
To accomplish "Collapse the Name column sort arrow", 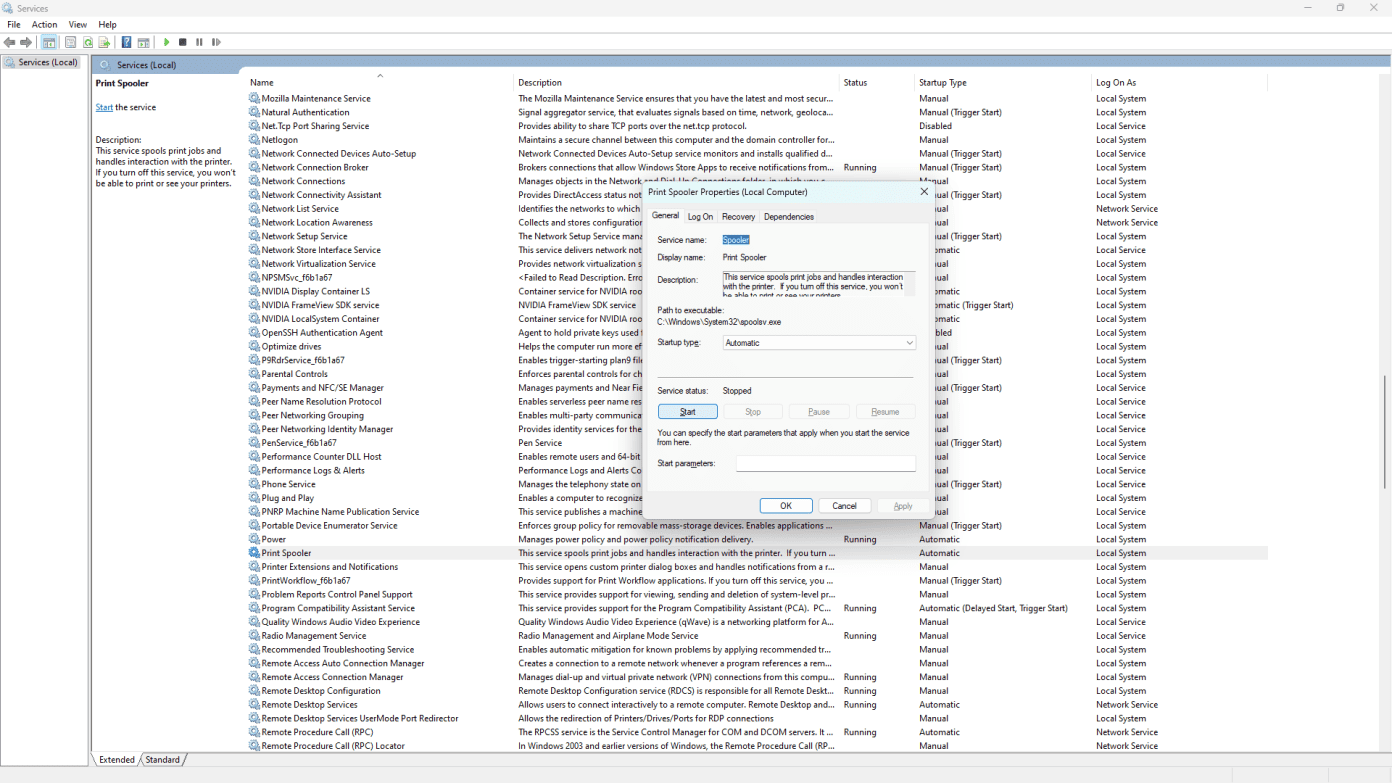I will [380, 75].
